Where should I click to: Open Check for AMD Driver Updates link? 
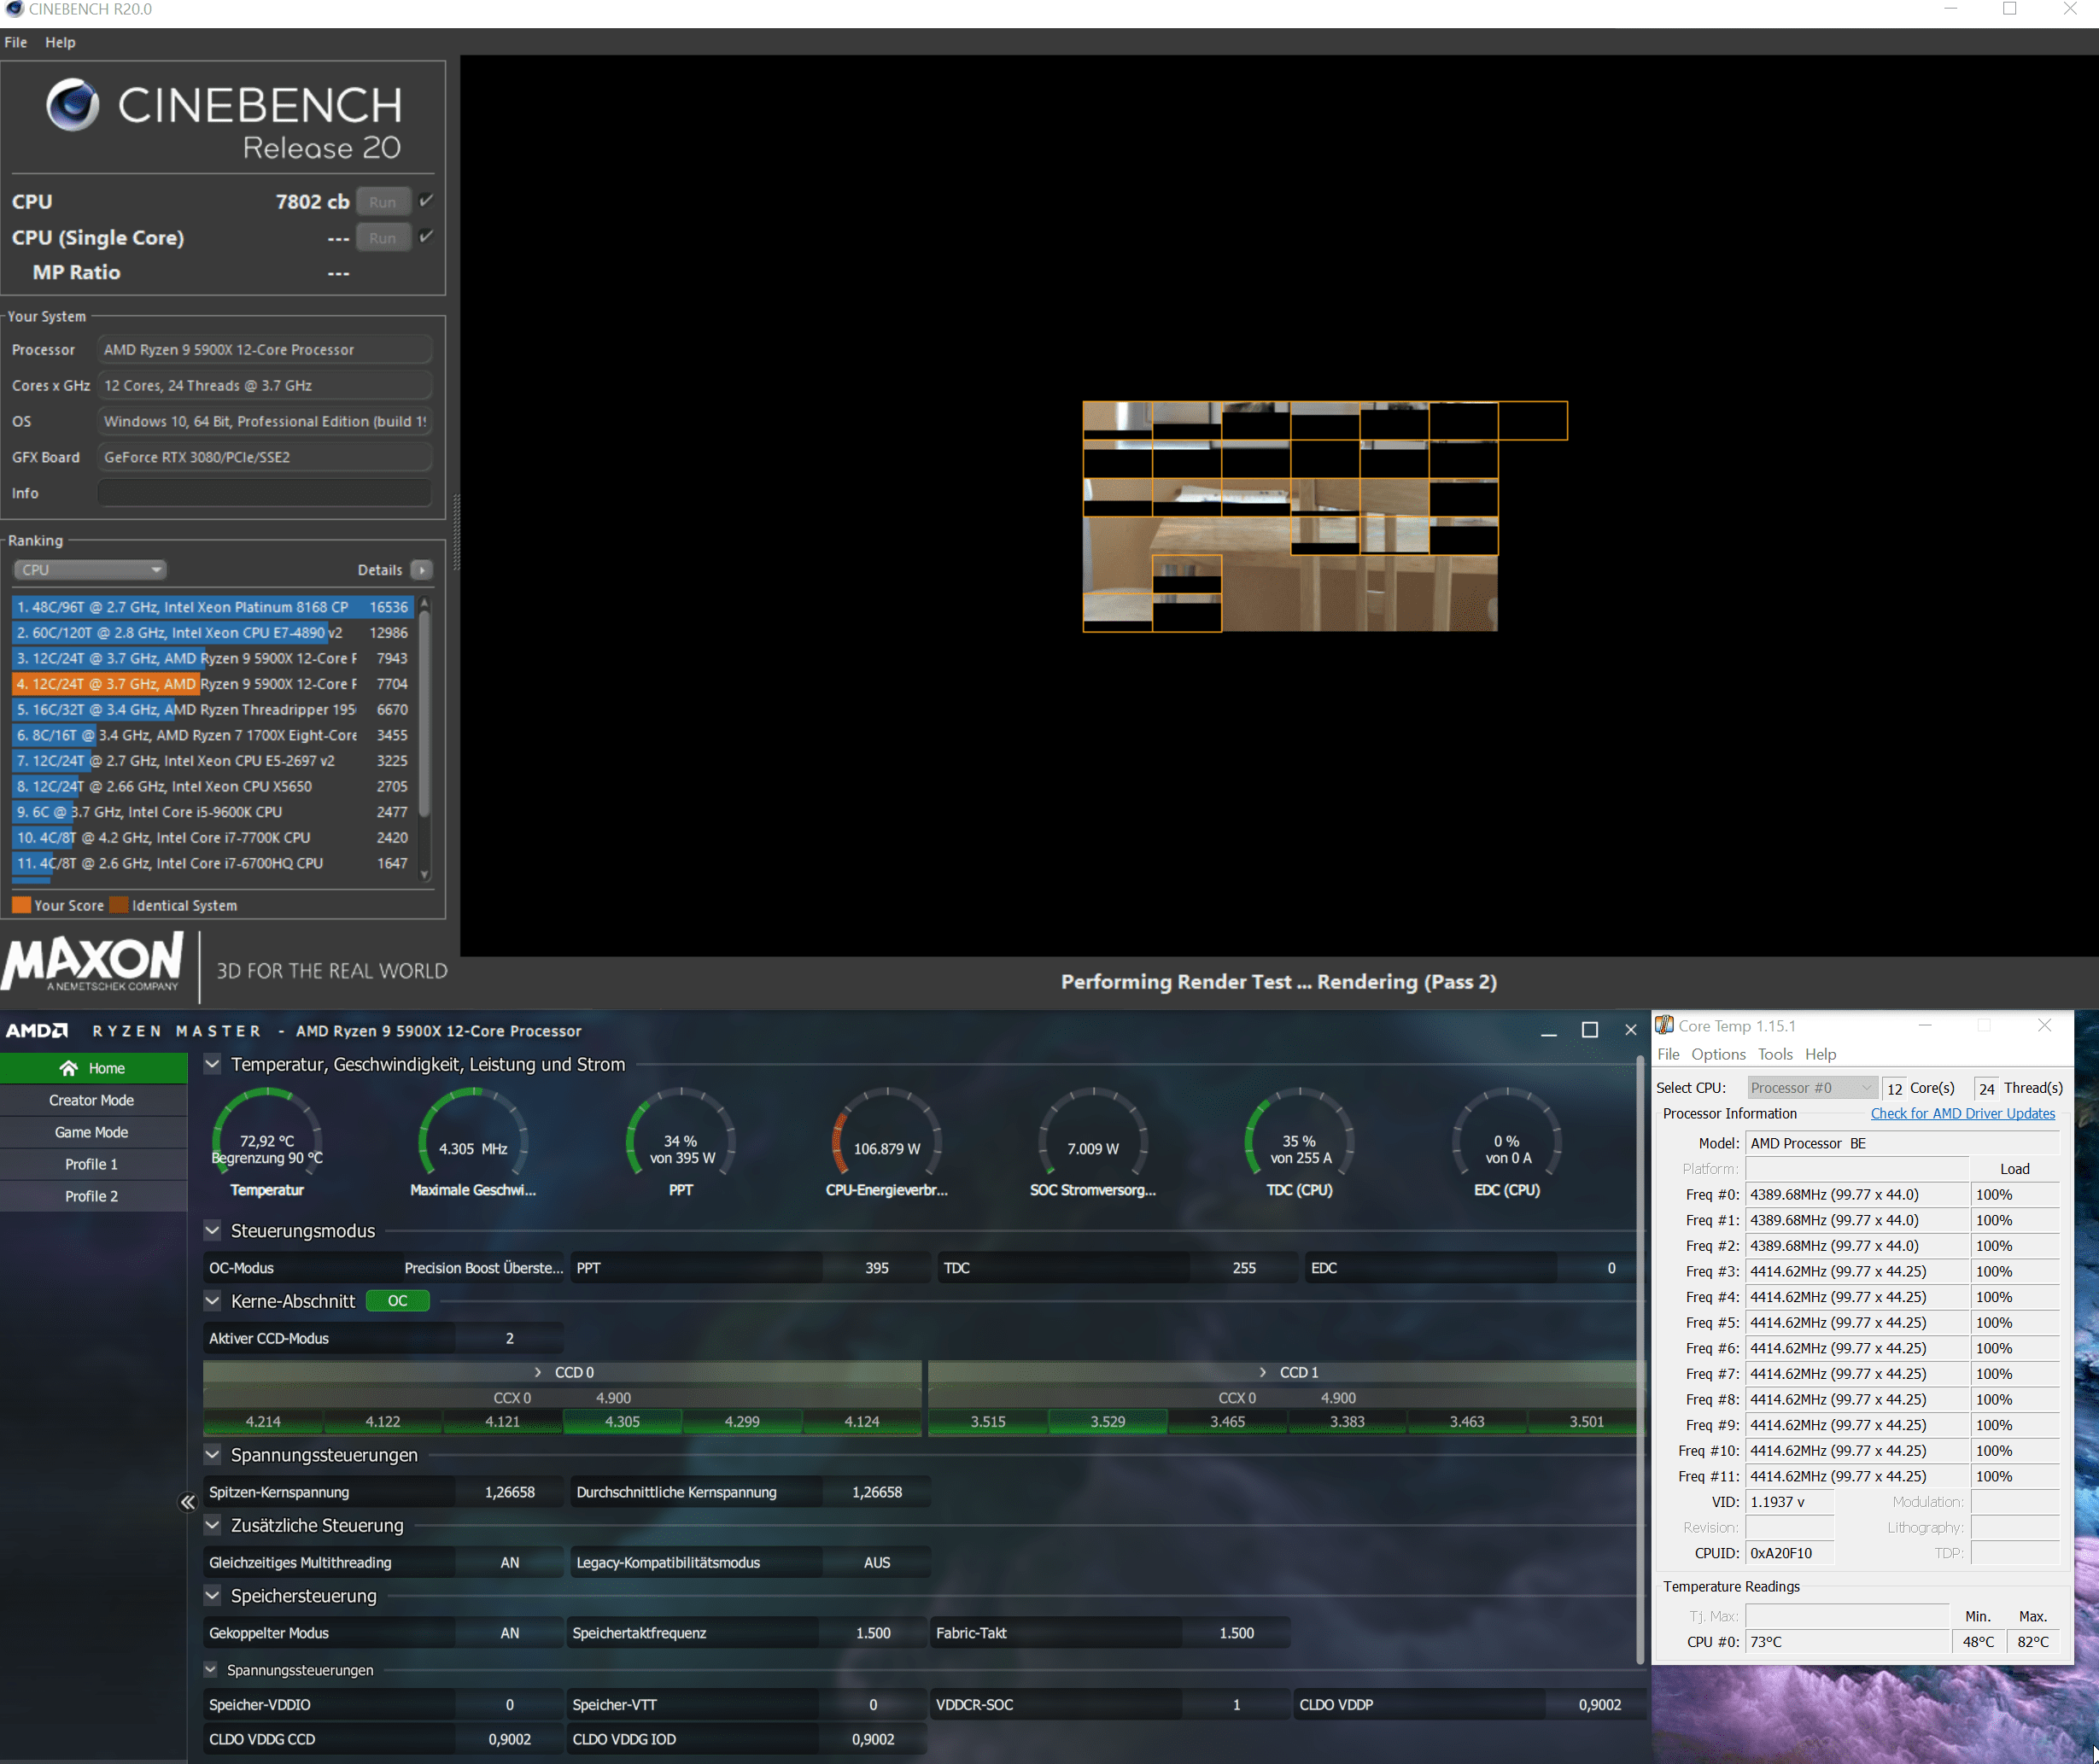tap(1962, 1113)
